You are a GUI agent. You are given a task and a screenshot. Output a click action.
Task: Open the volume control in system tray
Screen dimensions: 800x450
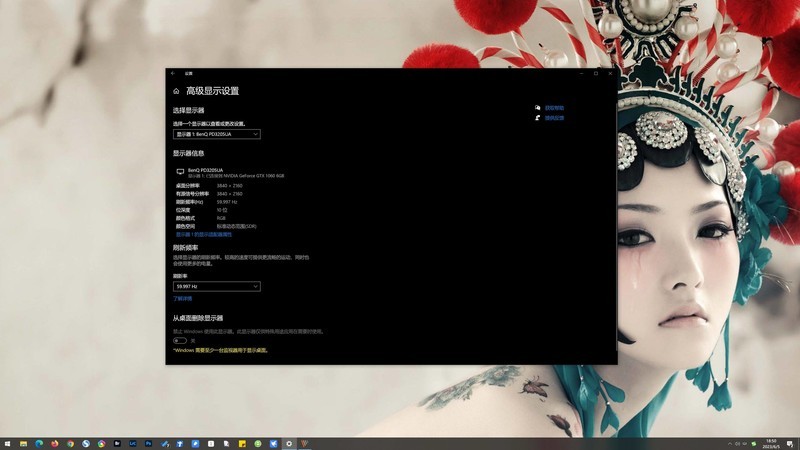[737, 444]
